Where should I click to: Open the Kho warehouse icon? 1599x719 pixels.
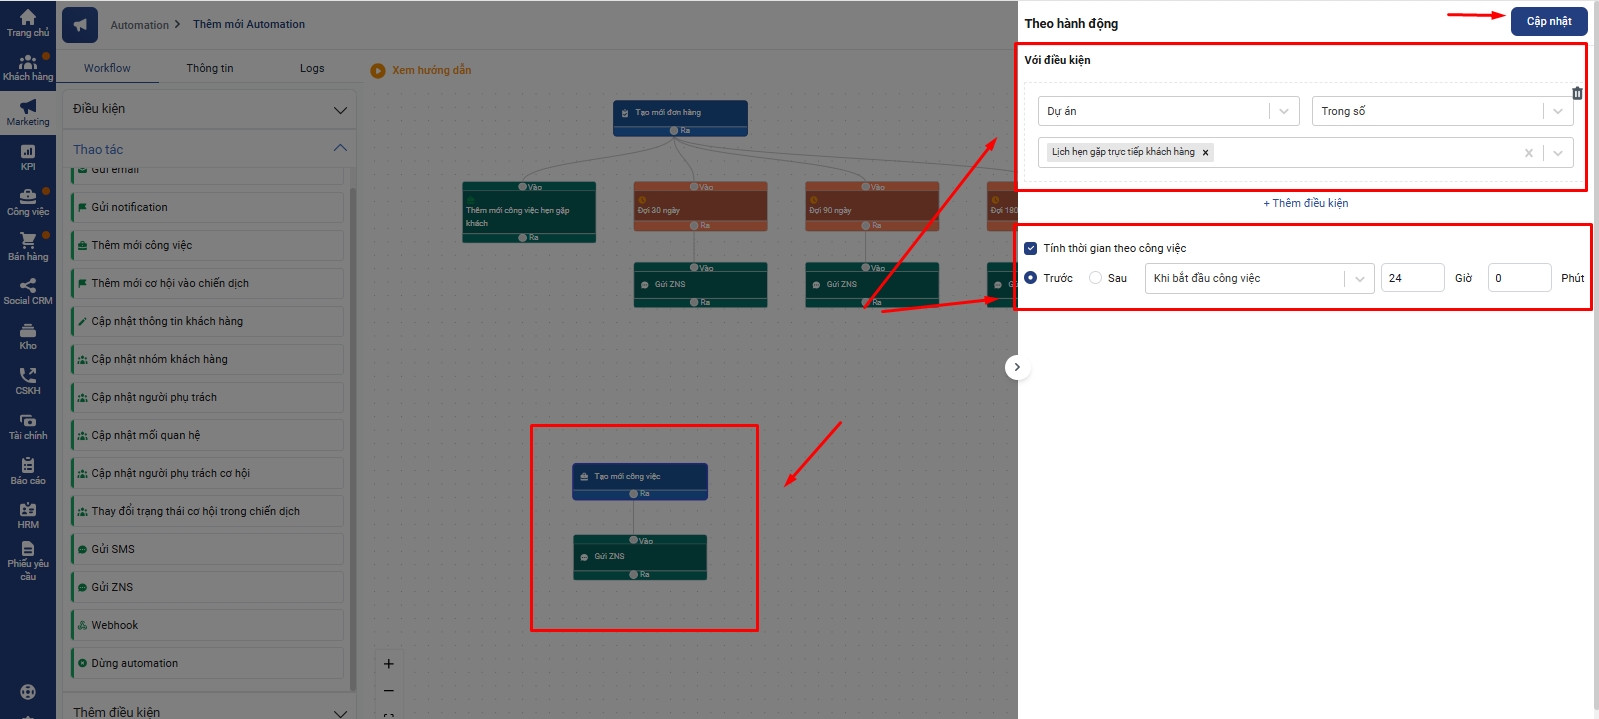28,336
